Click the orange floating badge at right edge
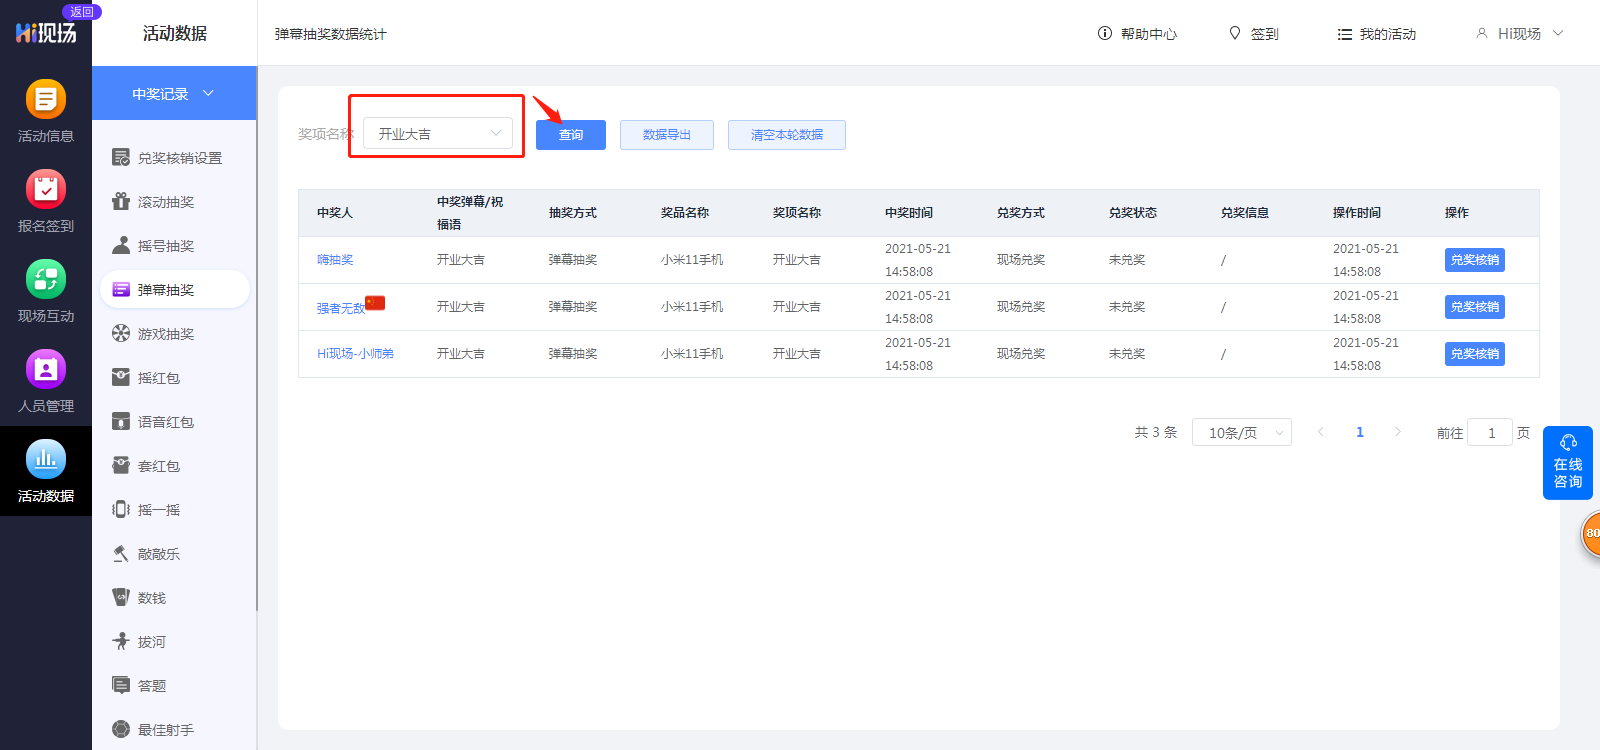The image size is (1600, 750). point(1591,533)
